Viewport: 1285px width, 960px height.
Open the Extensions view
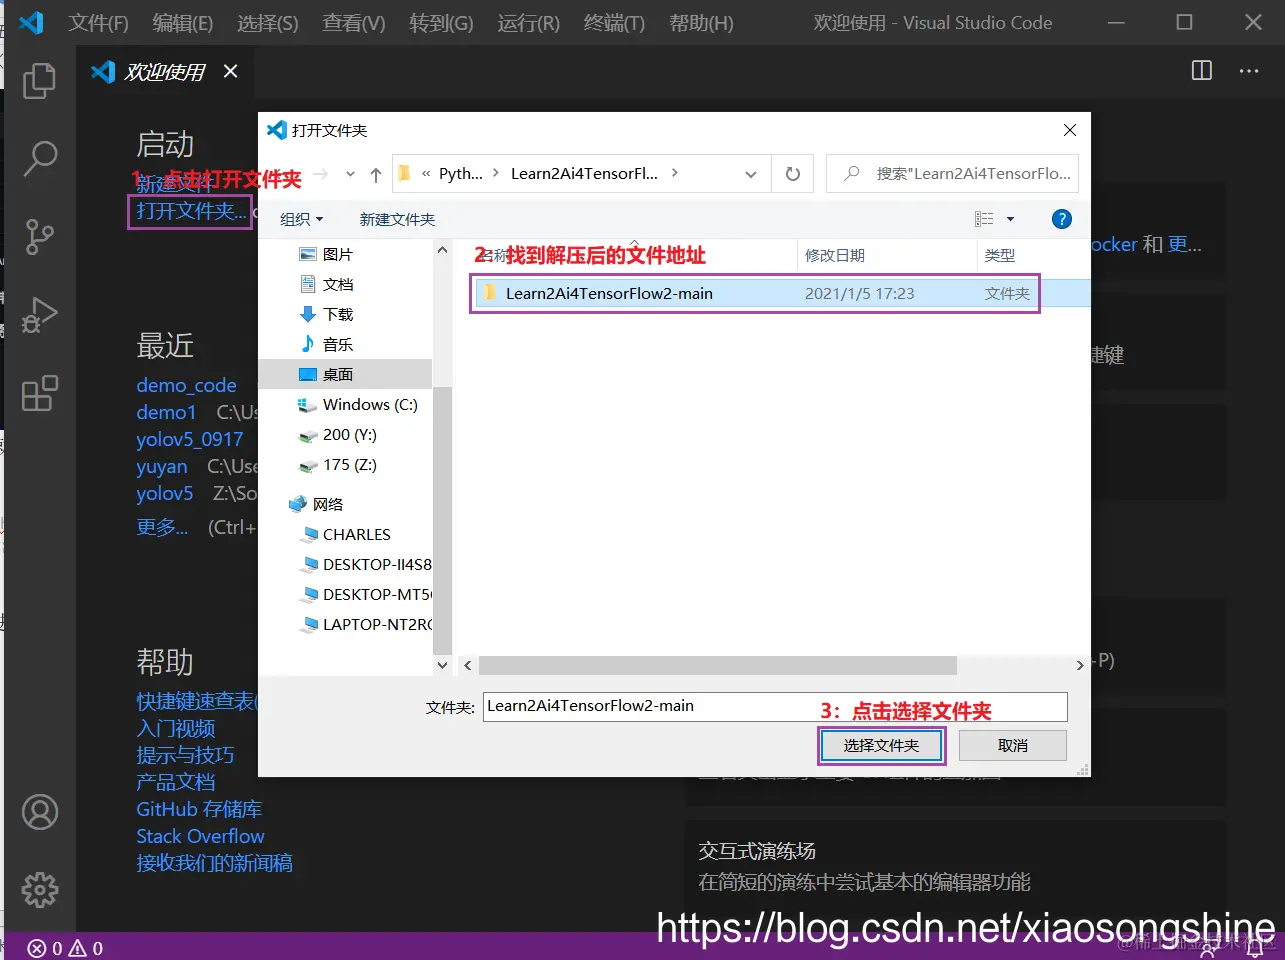click(x=39, y=393)
